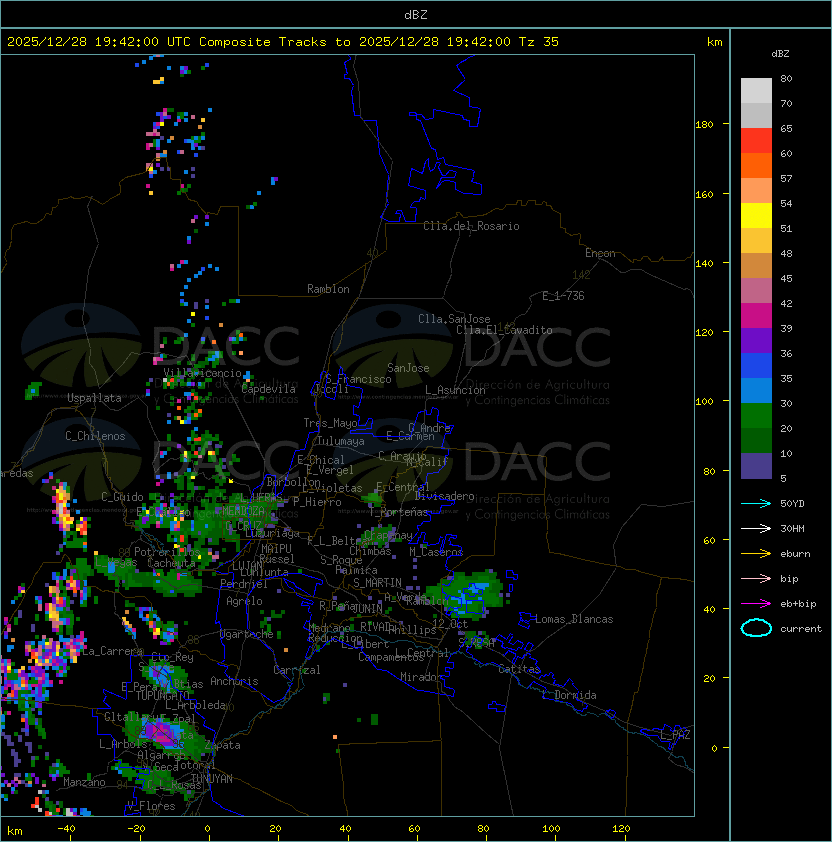832x842 pixels.
Task: Click the C_Guido map label
Action: (122, 497)
